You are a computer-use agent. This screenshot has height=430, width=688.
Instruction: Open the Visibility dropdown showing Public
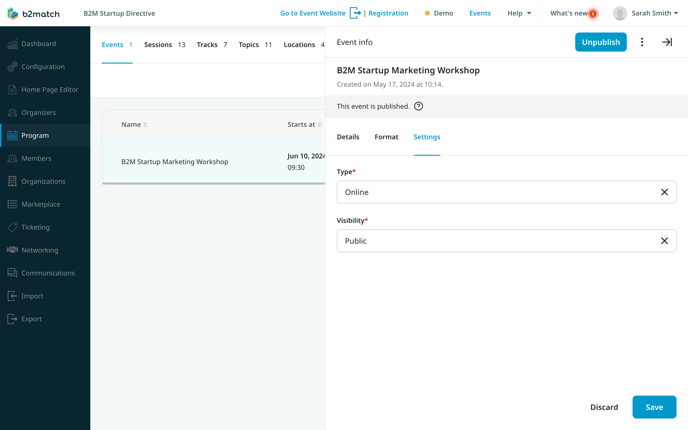point(506,241)
